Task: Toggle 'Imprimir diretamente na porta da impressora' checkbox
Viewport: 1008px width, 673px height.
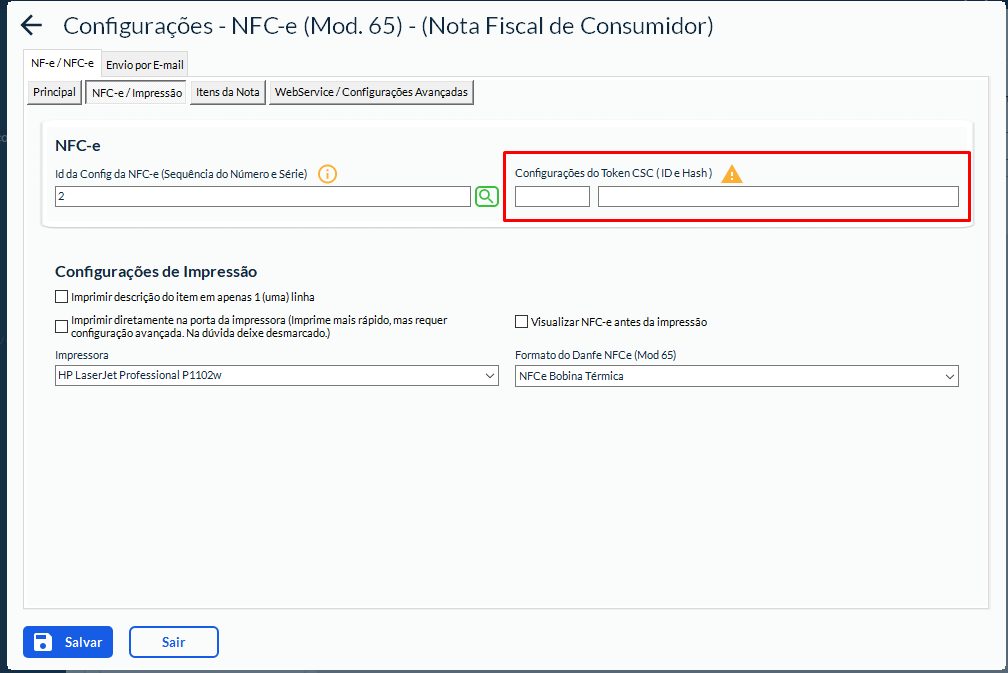Action: click(62, 326)
